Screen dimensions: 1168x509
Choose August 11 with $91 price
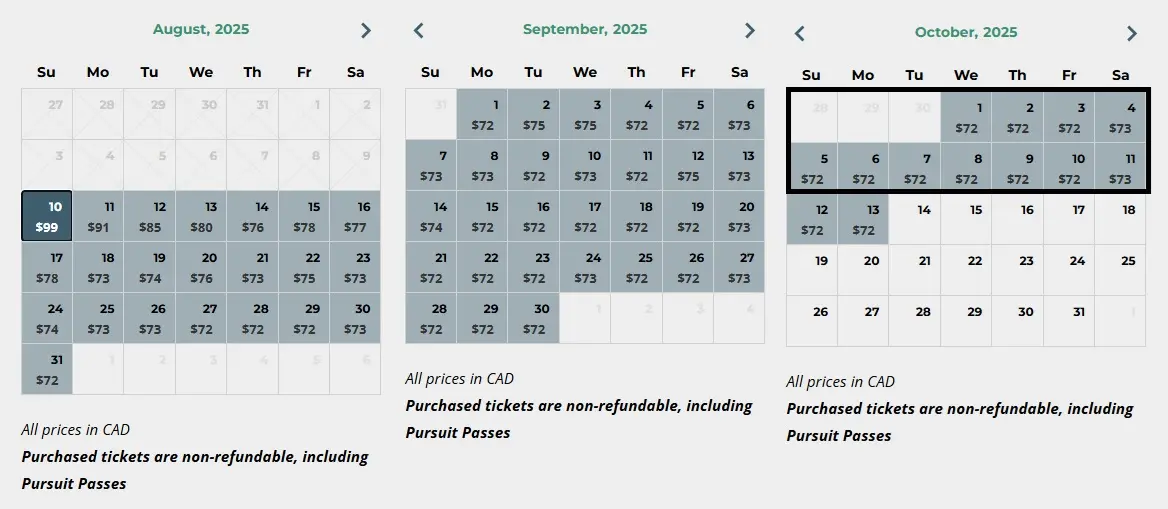98,216
